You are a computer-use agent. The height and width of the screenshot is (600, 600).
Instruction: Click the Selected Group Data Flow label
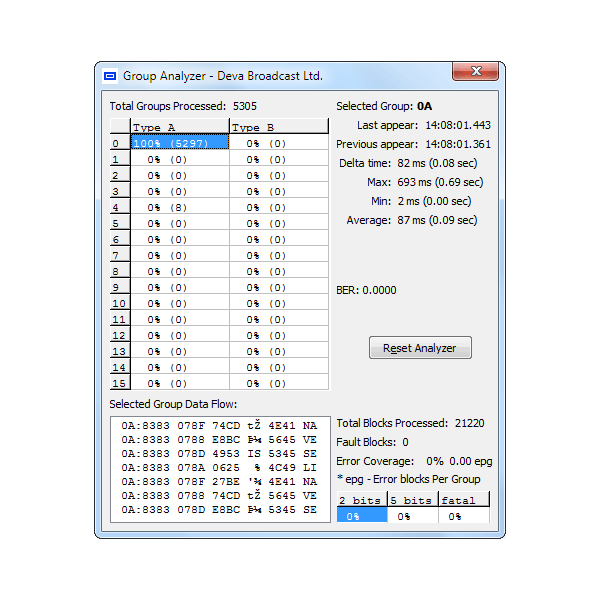pyautogui.click(x=173, y=404)
